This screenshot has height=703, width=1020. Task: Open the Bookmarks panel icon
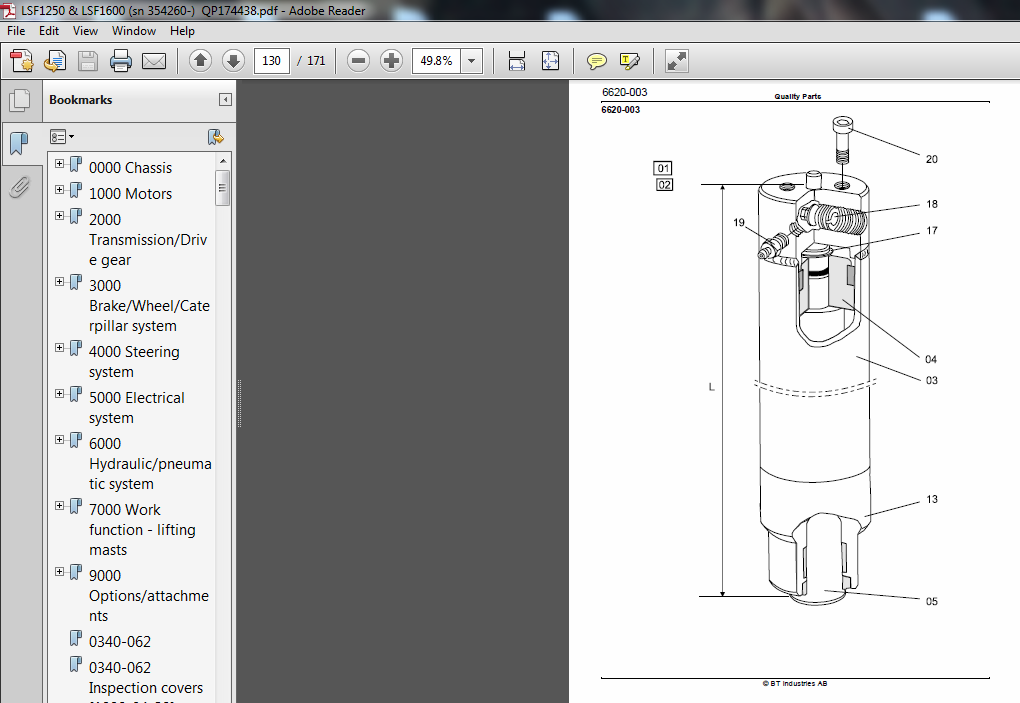tap(20, 143)
